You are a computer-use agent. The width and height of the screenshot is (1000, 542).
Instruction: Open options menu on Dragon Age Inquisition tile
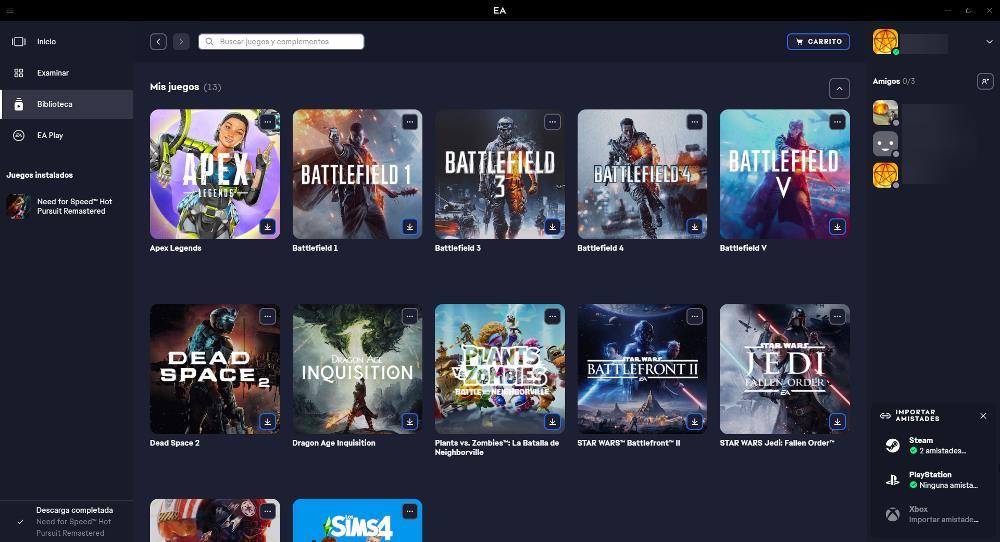coord(410,316)
